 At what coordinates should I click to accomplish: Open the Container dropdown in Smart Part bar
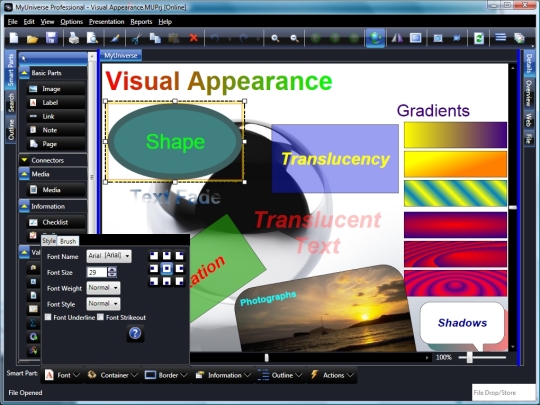[113, 375]
